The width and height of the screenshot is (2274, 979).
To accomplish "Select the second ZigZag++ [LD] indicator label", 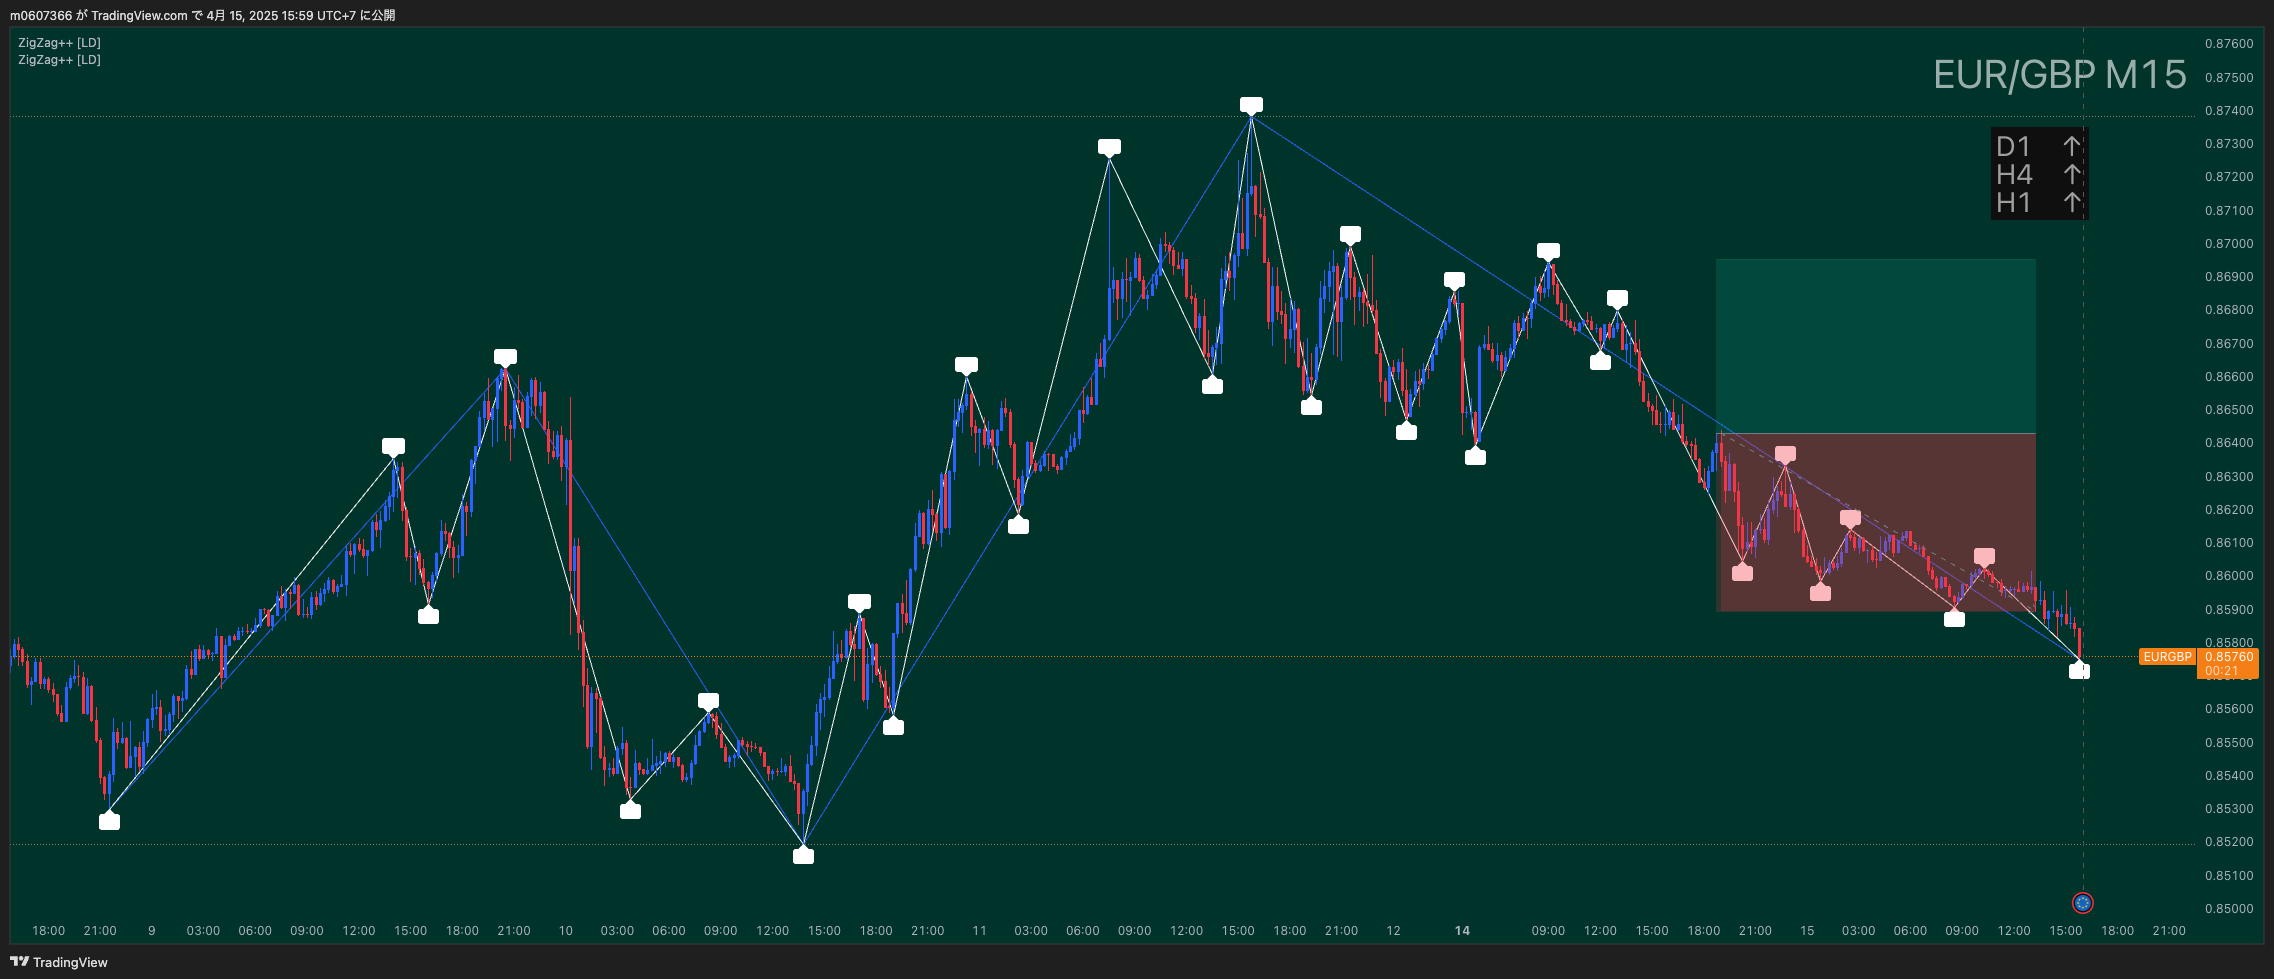I will click(59, 60).
